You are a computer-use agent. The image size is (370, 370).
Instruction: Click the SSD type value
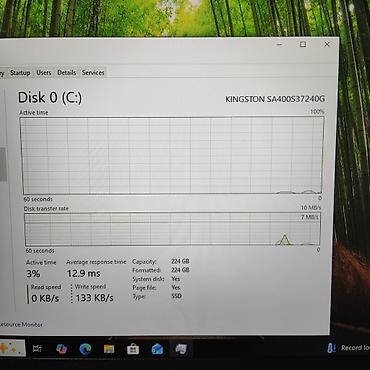pyautogui.click(x=176, y=296)
